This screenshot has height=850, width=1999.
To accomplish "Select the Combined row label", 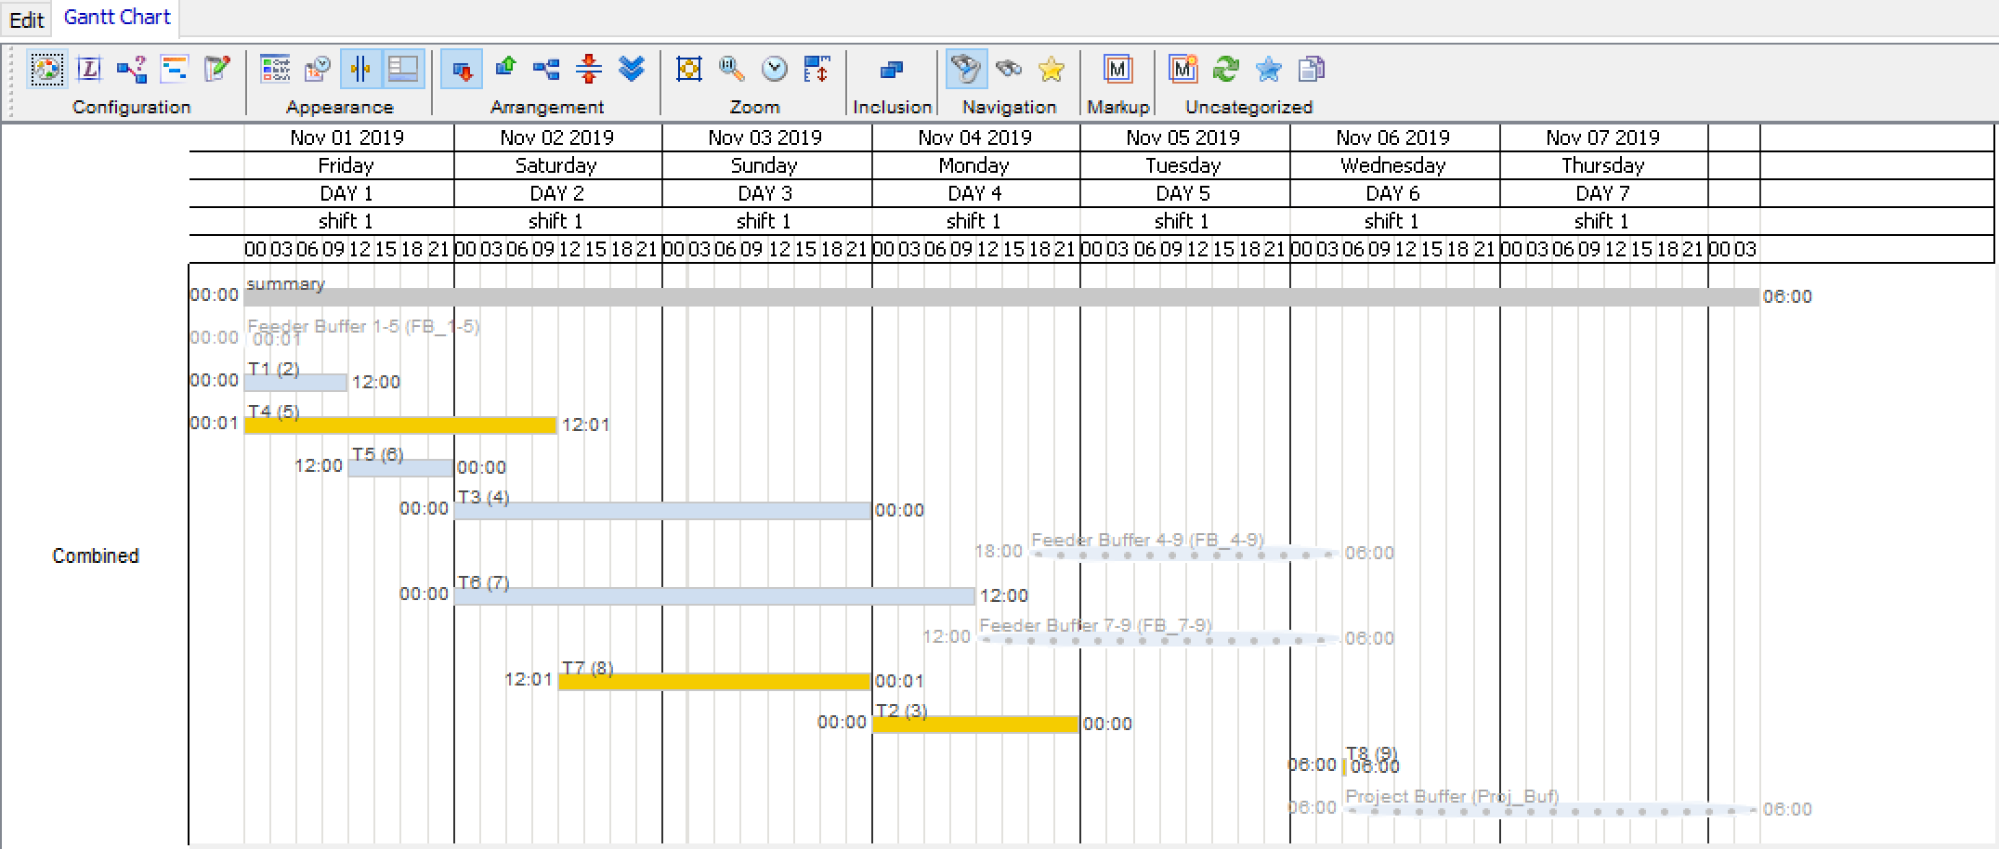I will pos(95,556).
